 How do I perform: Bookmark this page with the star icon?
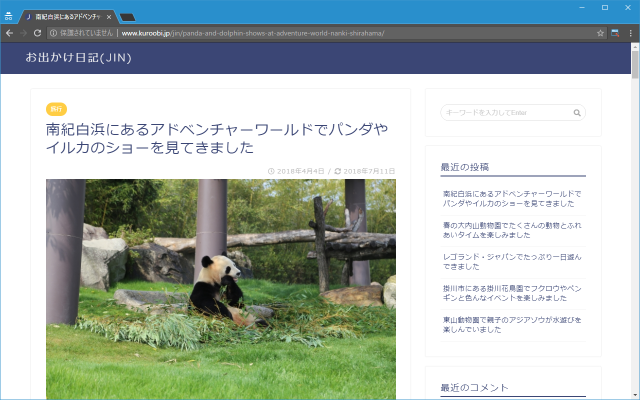pyautogui.click(x=600, y=33)
